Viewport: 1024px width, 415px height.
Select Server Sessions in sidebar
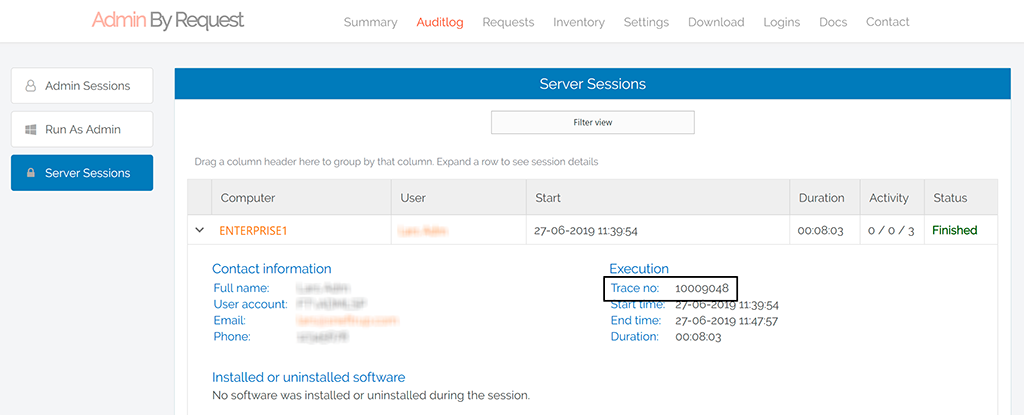(x=82, y=173)
